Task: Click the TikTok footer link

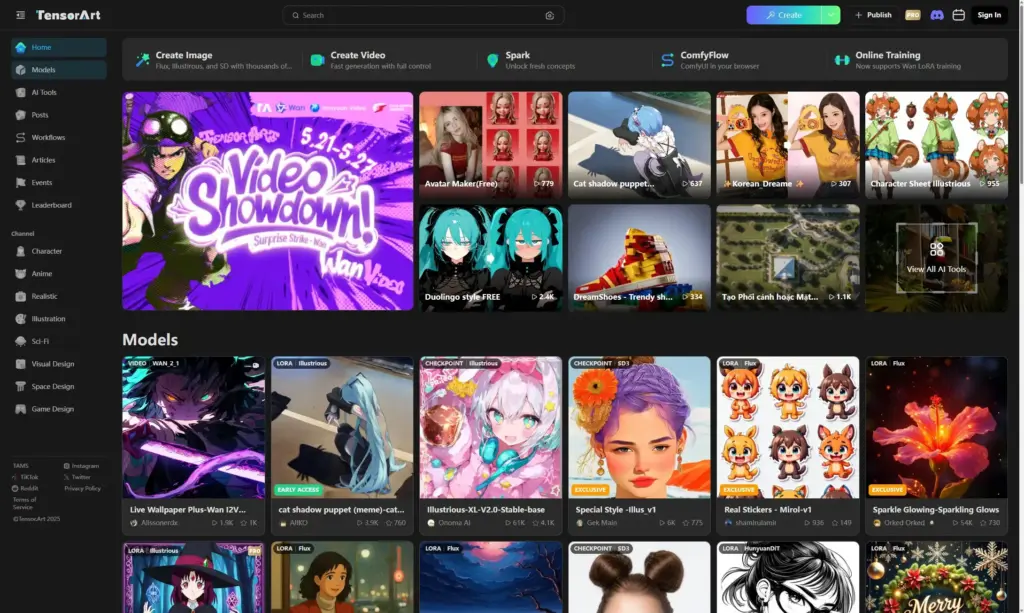Action: pyautogui.click(x=25, y=477)
